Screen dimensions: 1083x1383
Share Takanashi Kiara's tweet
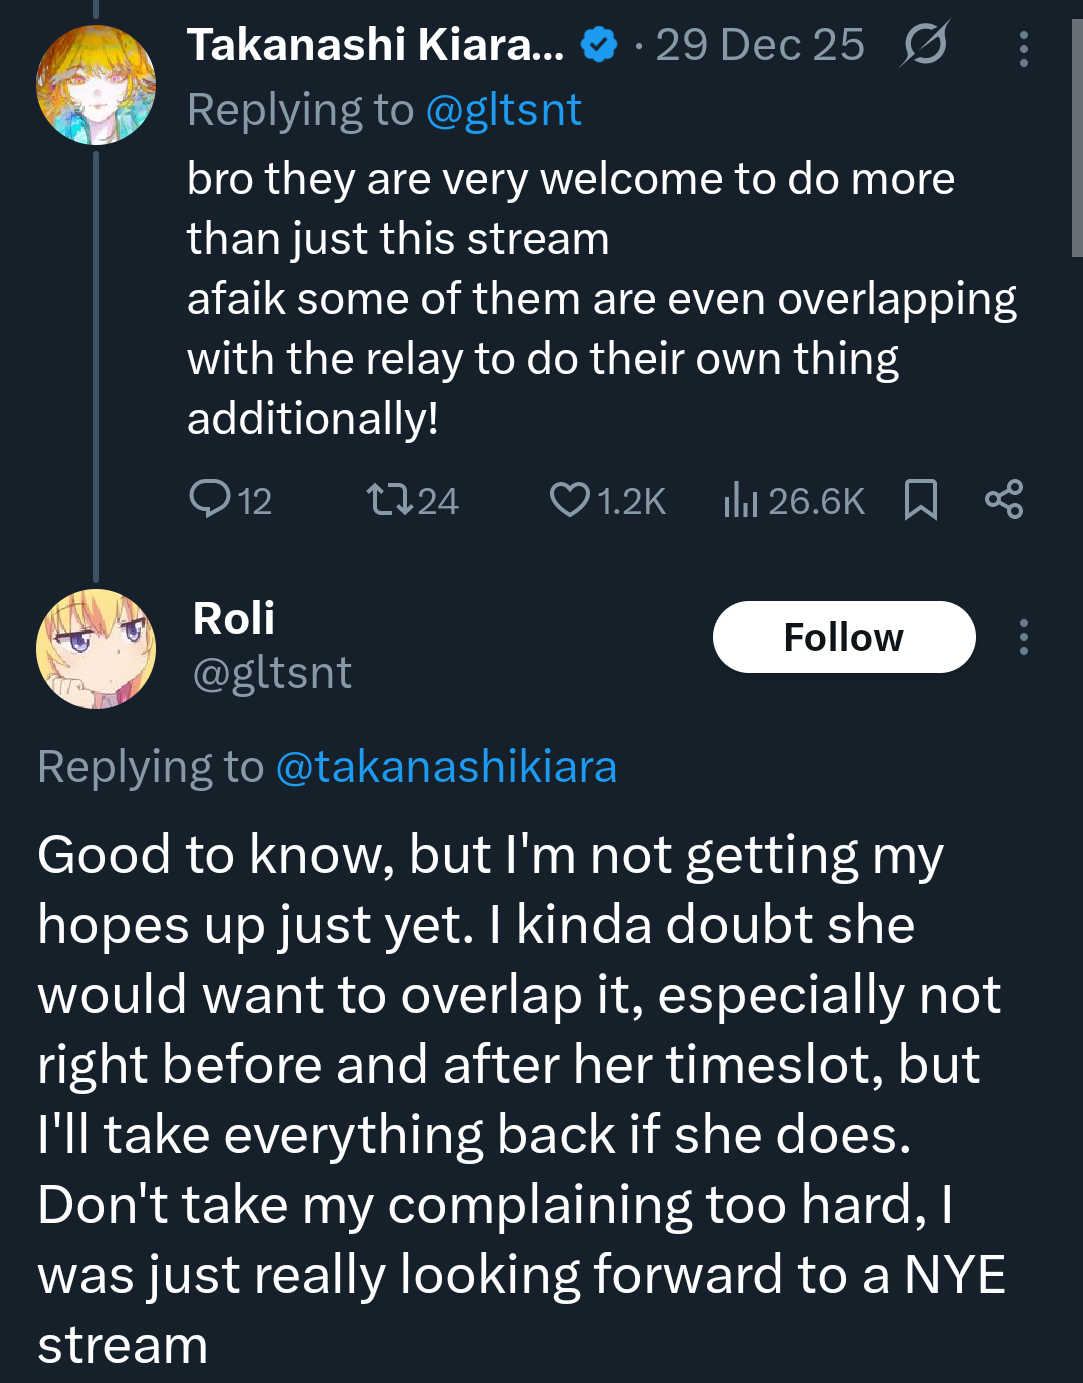[x=1004, y=499]
